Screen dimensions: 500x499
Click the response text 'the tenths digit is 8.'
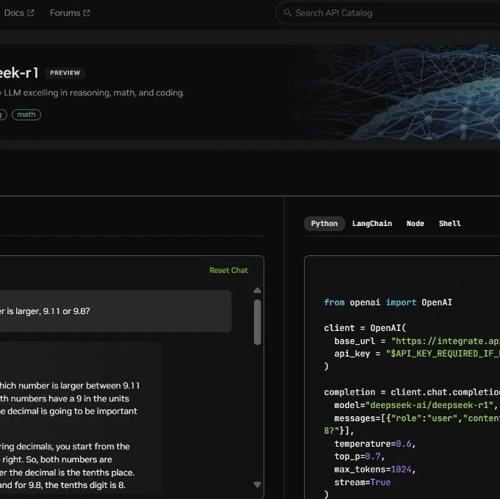[85, 485]
